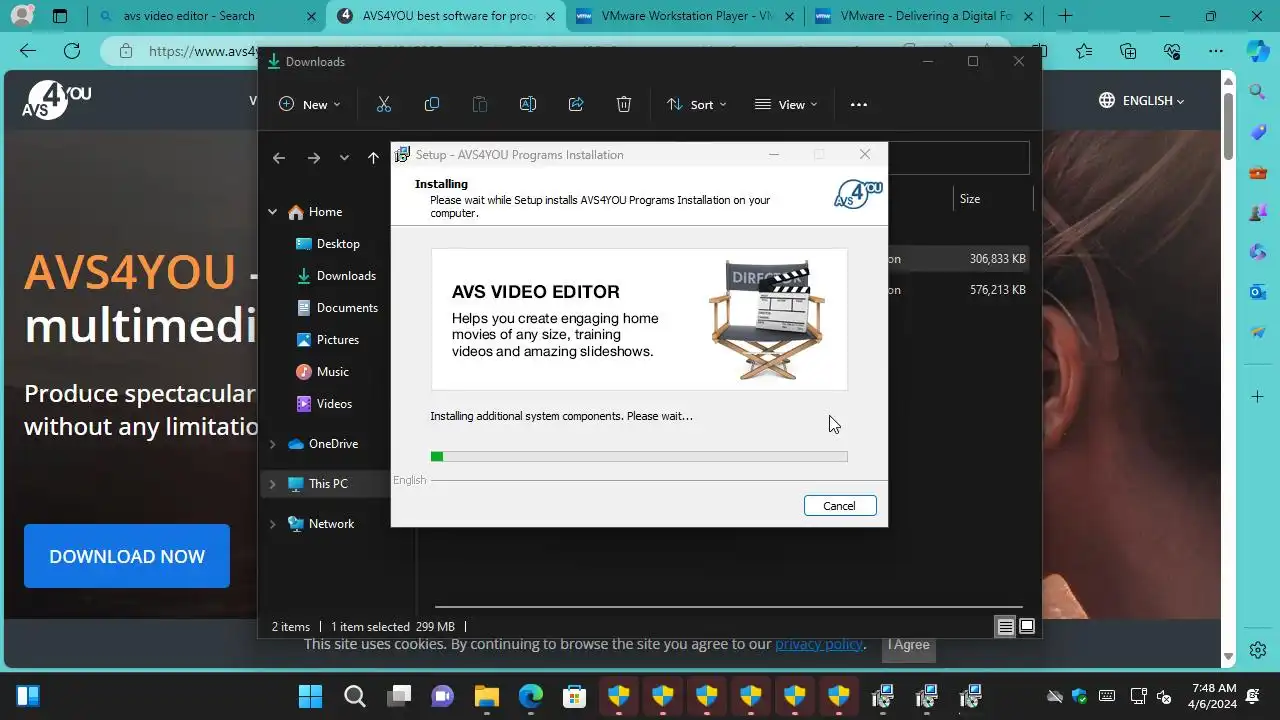This screenshot has width=1280, height=720.
Task: Open the See more ellipsis in Explorer toolbar
Action: pyautogui.click(x=858, y=104)
